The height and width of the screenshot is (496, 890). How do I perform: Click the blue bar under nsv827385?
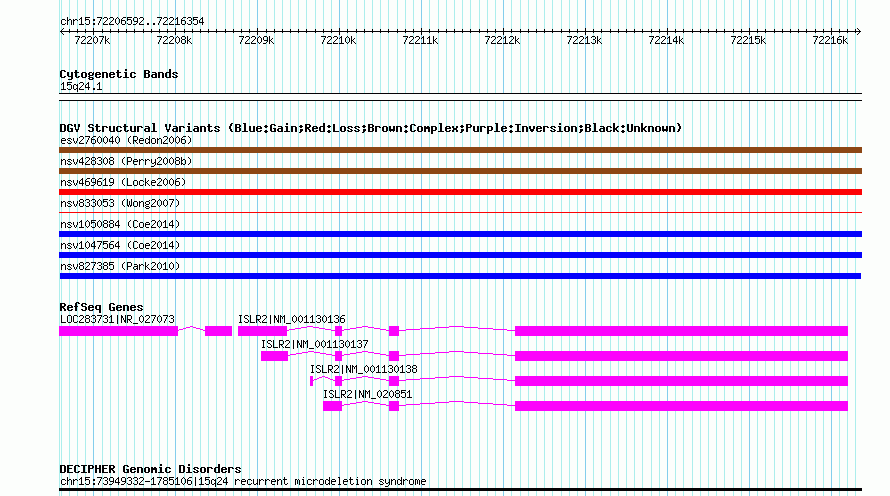click(x=460, y=276)
